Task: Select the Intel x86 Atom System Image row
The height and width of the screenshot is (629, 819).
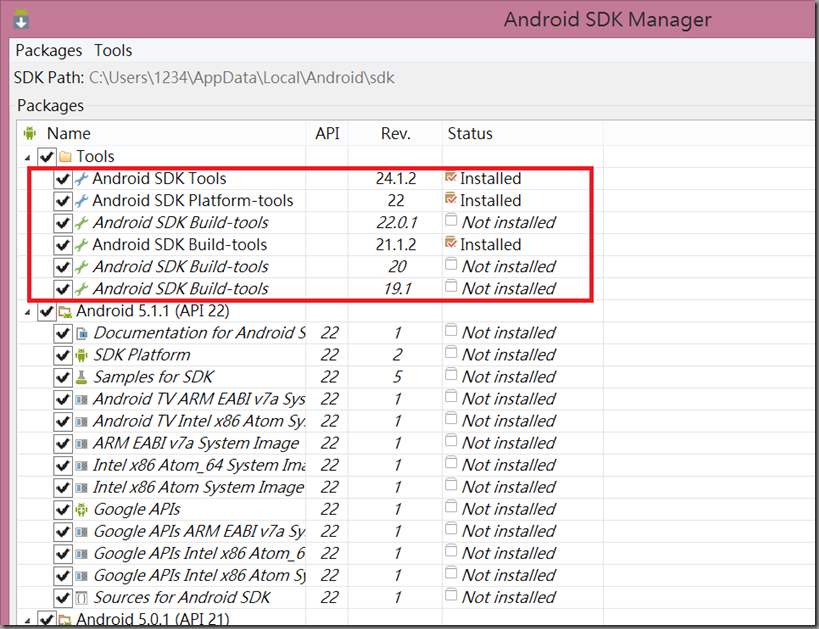Action: click(x=198, y=487)
